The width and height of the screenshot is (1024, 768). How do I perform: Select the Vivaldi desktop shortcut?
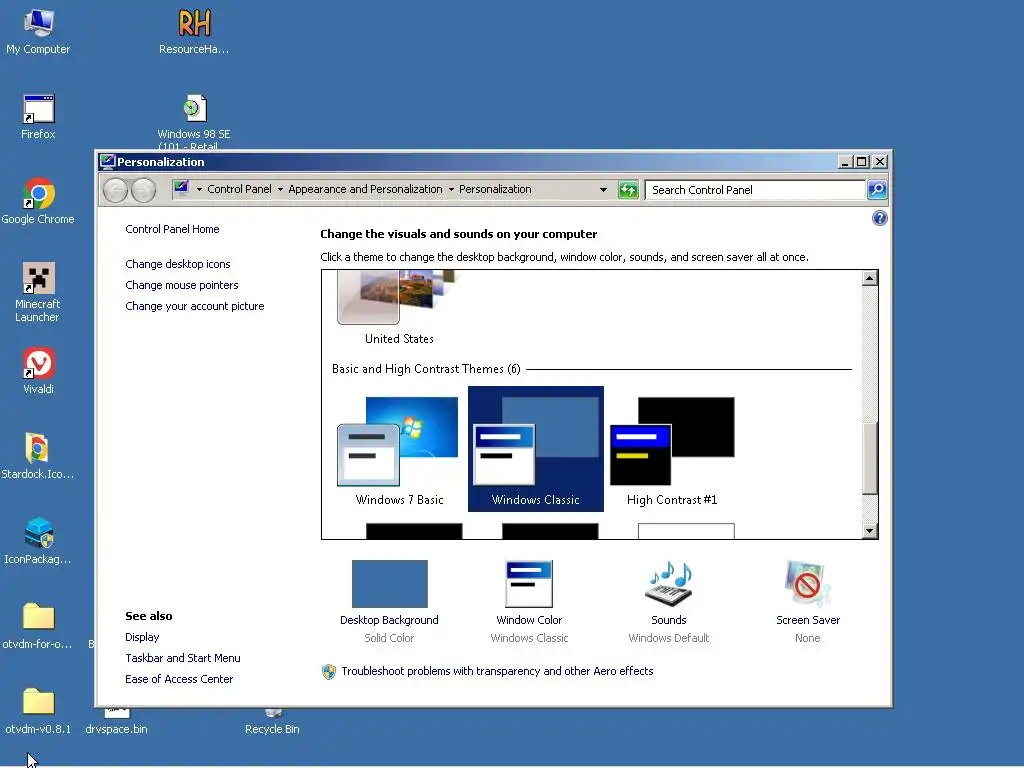[x=38, y=371]
